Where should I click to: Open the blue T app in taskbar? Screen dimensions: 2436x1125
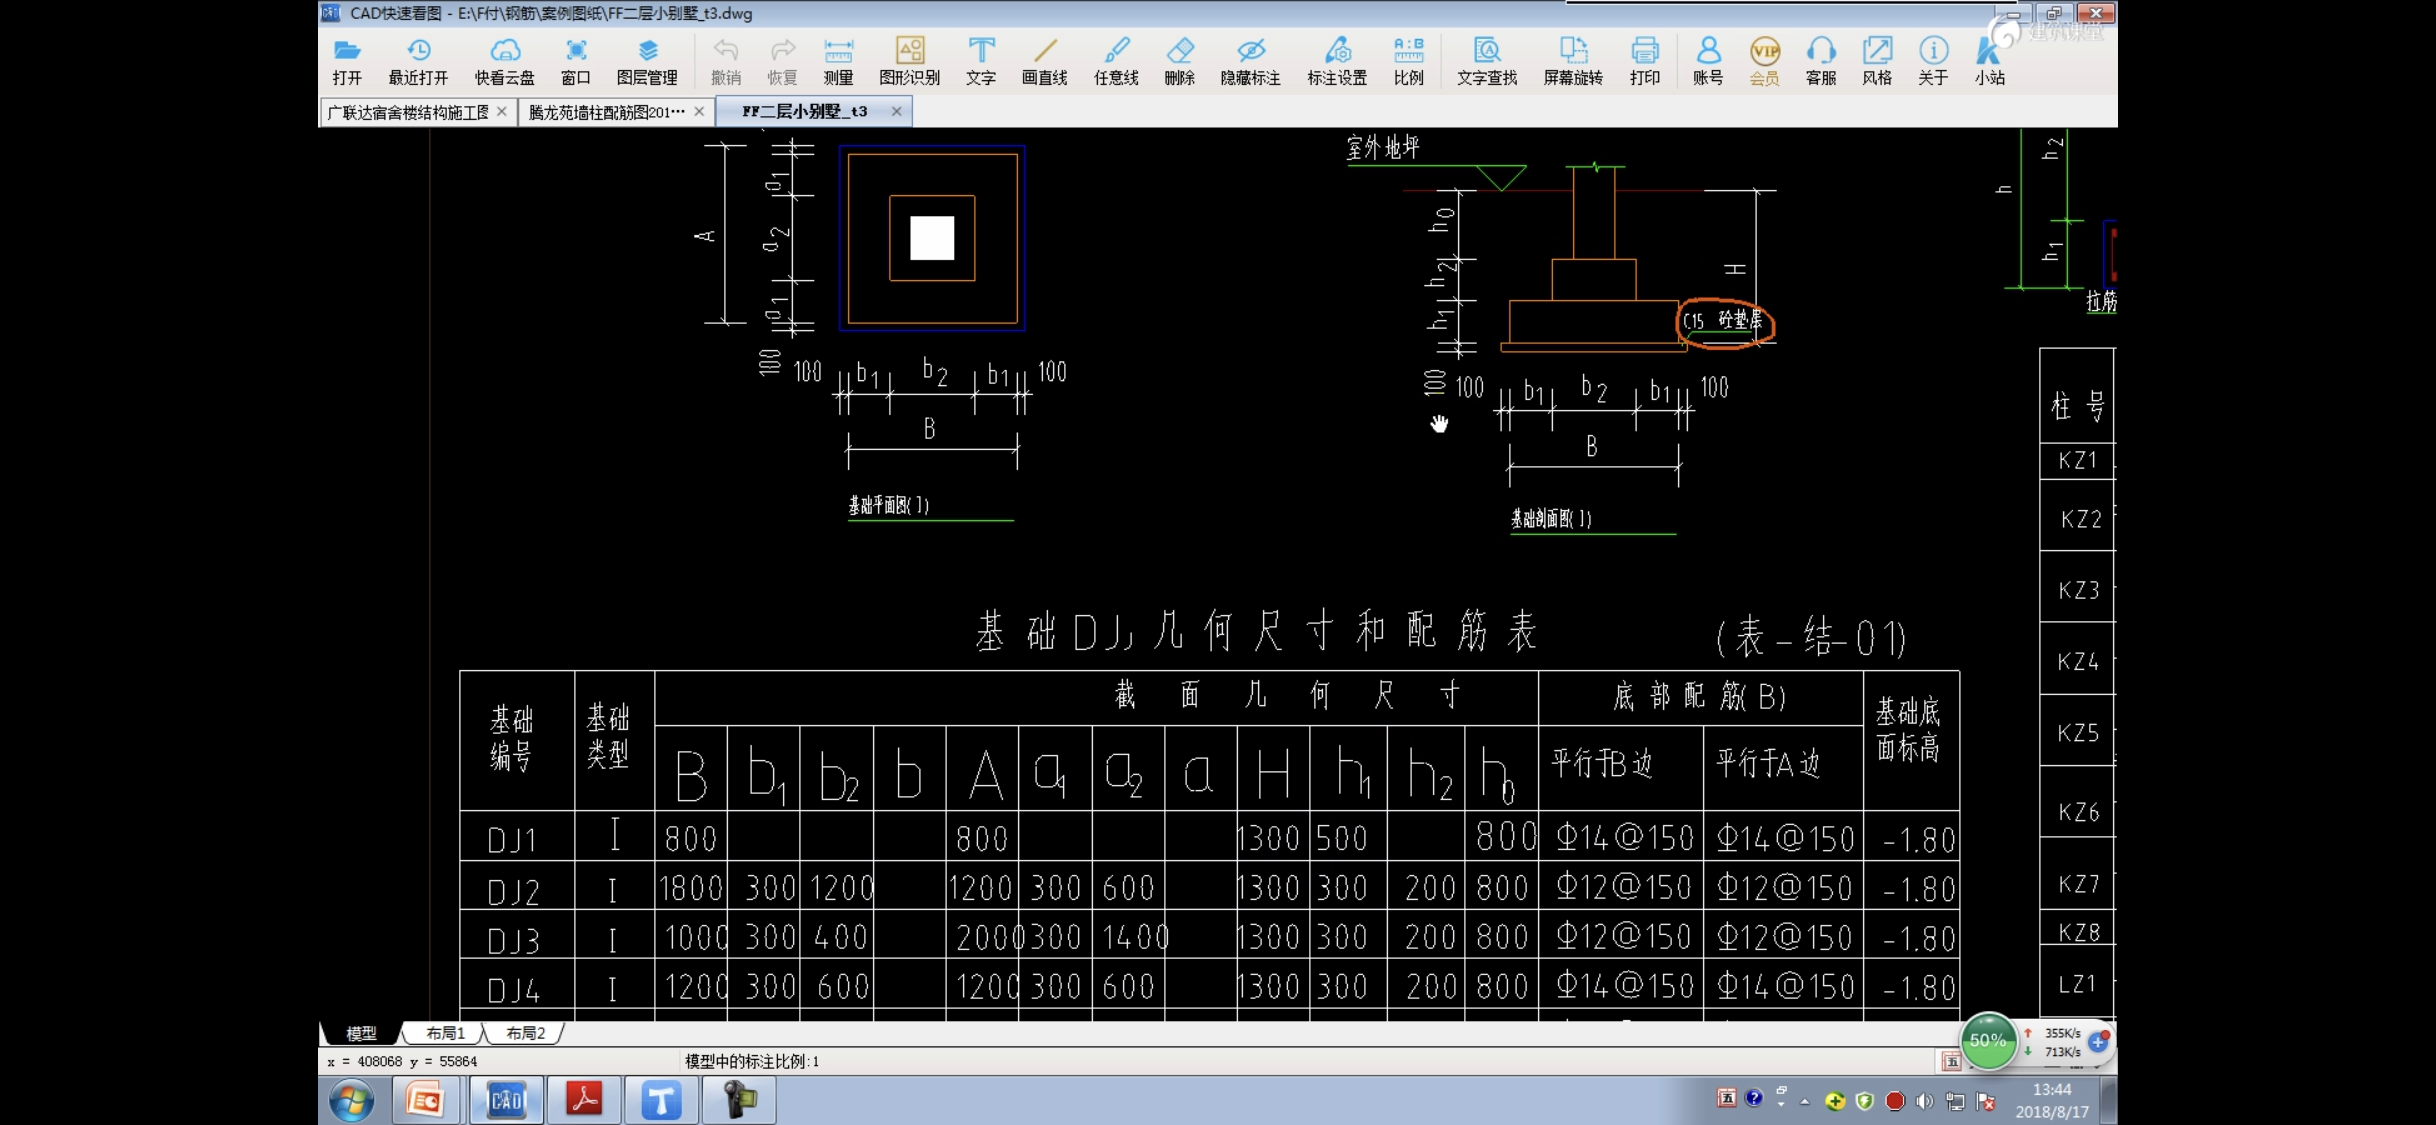tap(661, 1101)
